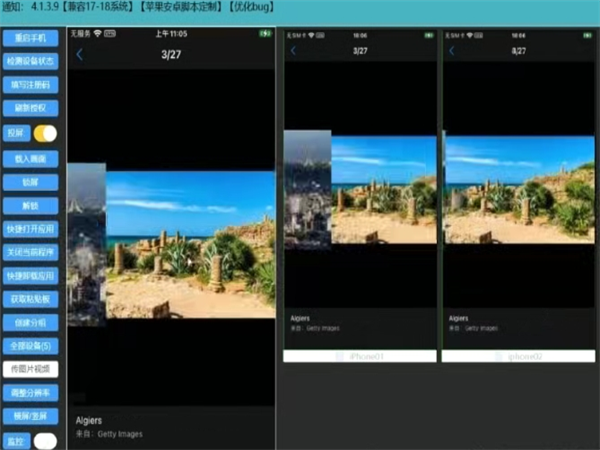The width and height of the screenshot is (600, 450).
Task: Open 填写注册码 registration code entry
Action: (x=30, y=84)
